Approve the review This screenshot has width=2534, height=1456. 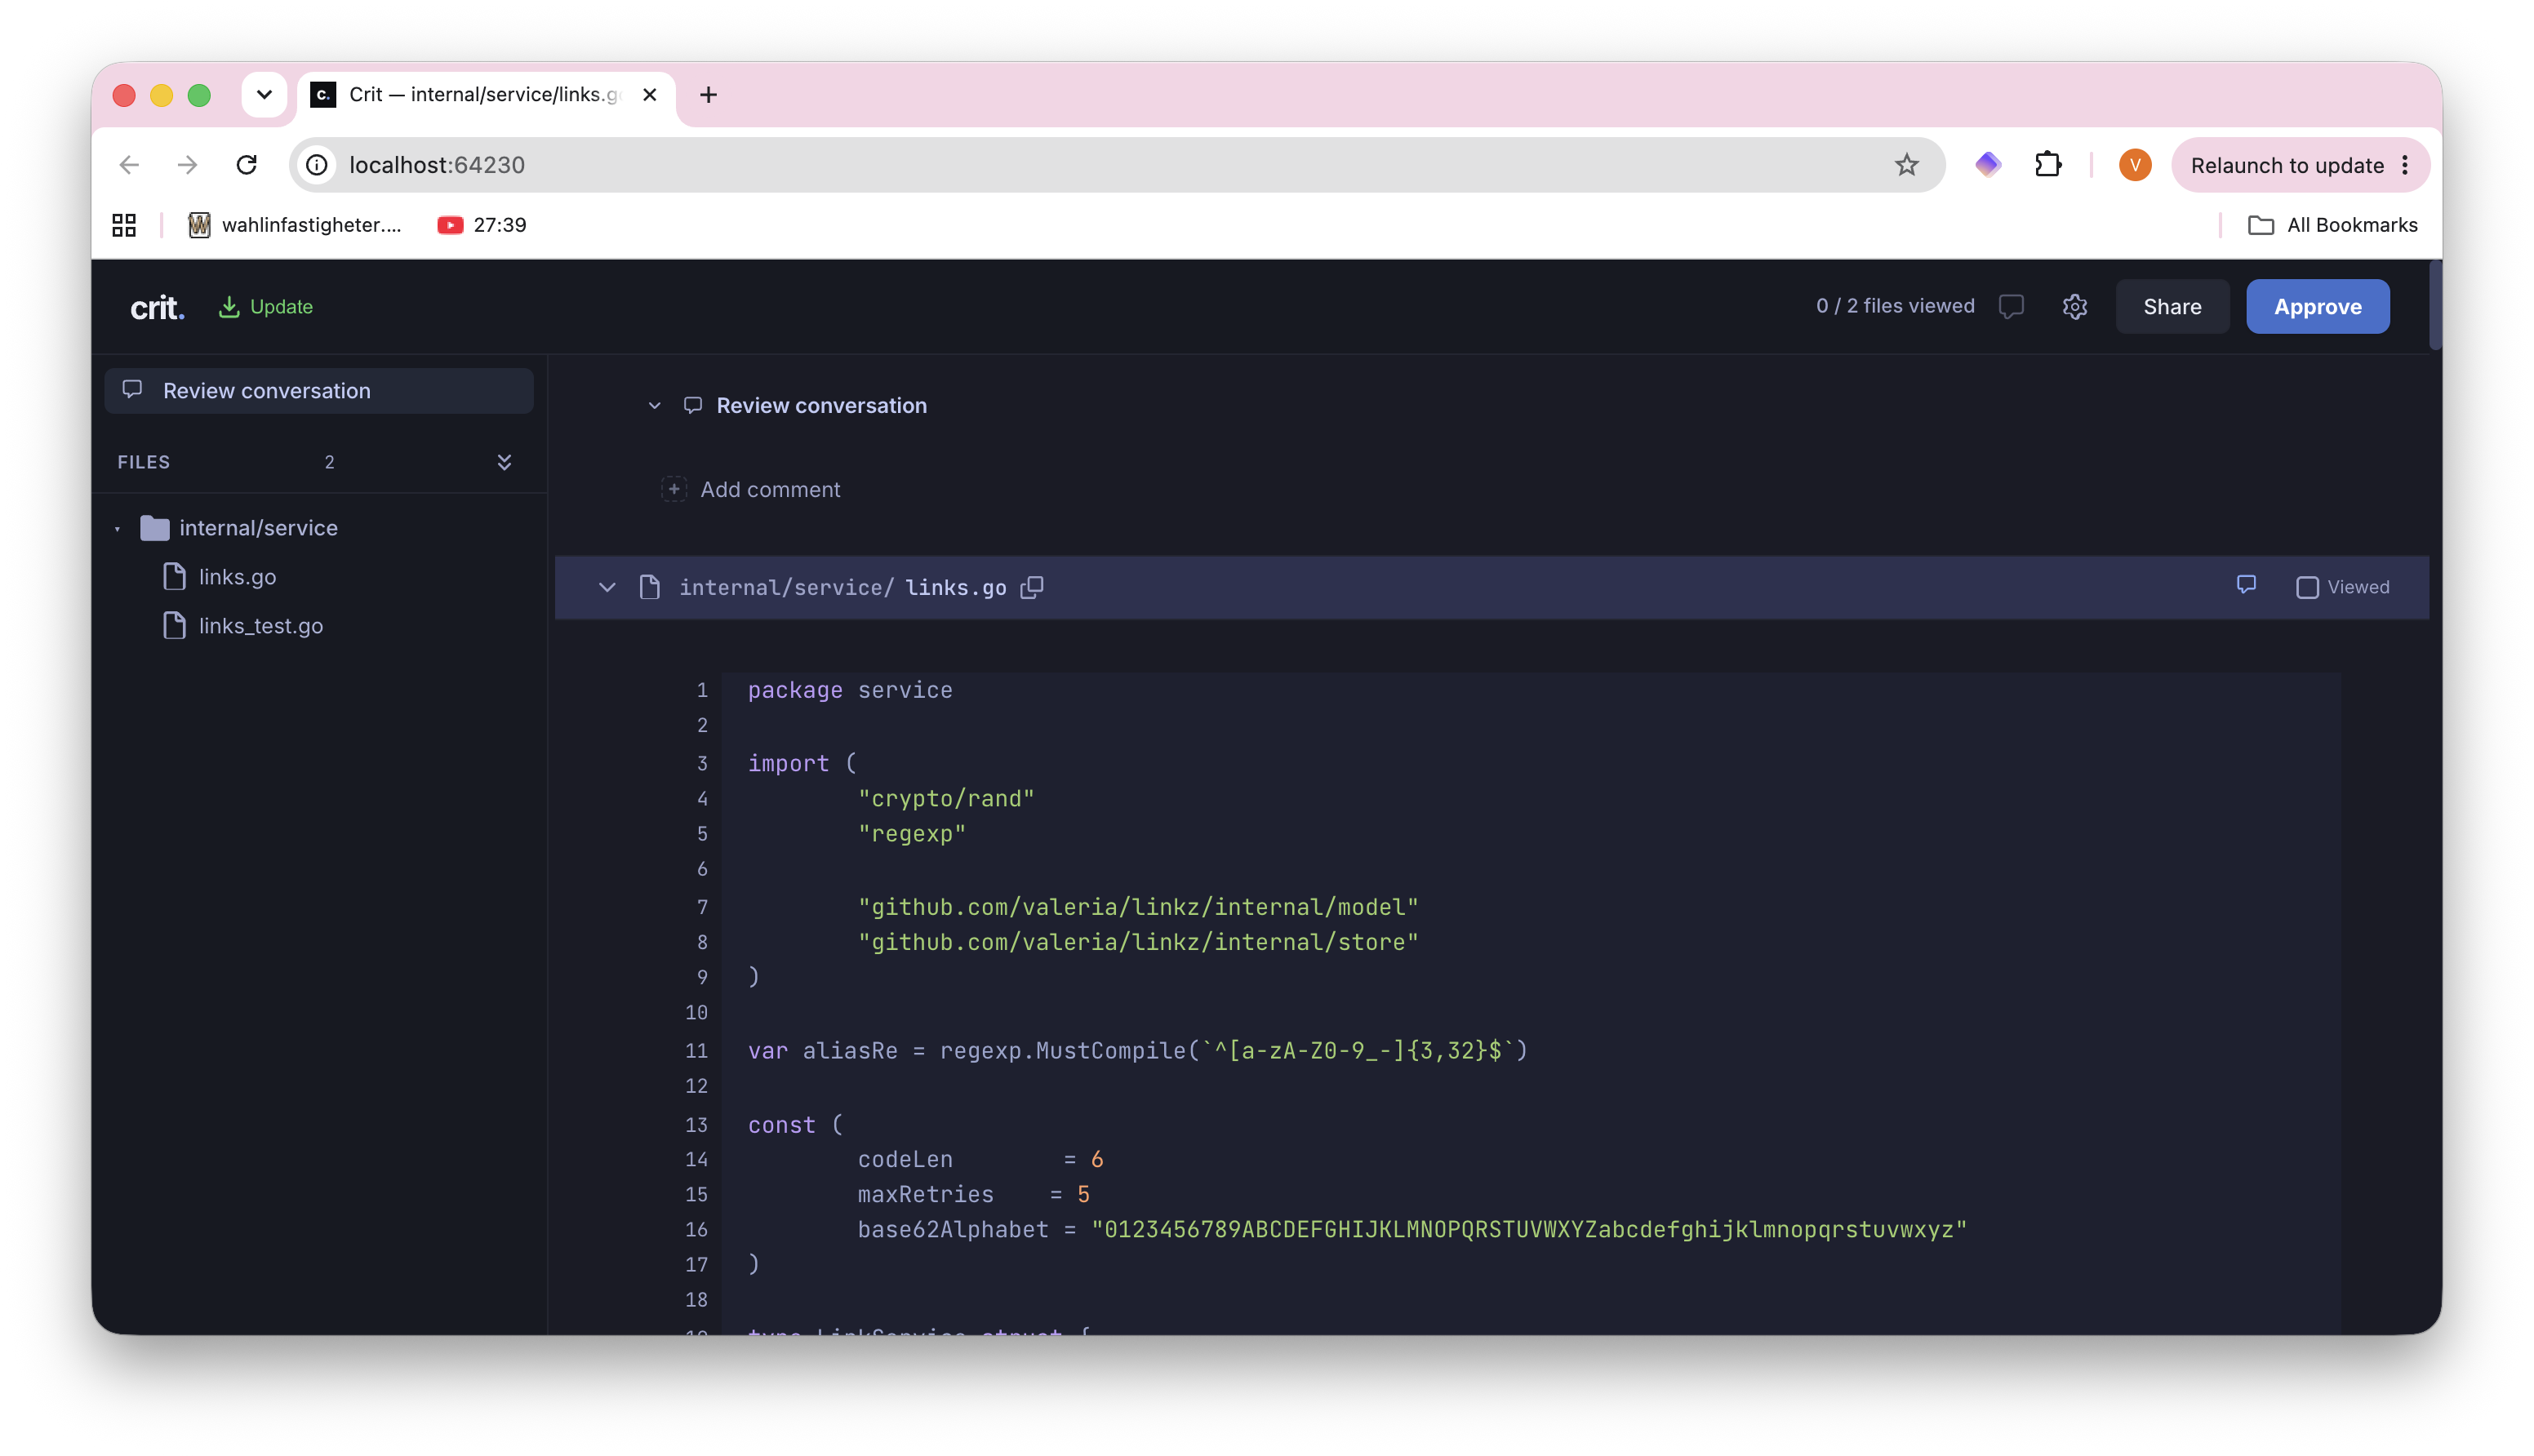2317,306
